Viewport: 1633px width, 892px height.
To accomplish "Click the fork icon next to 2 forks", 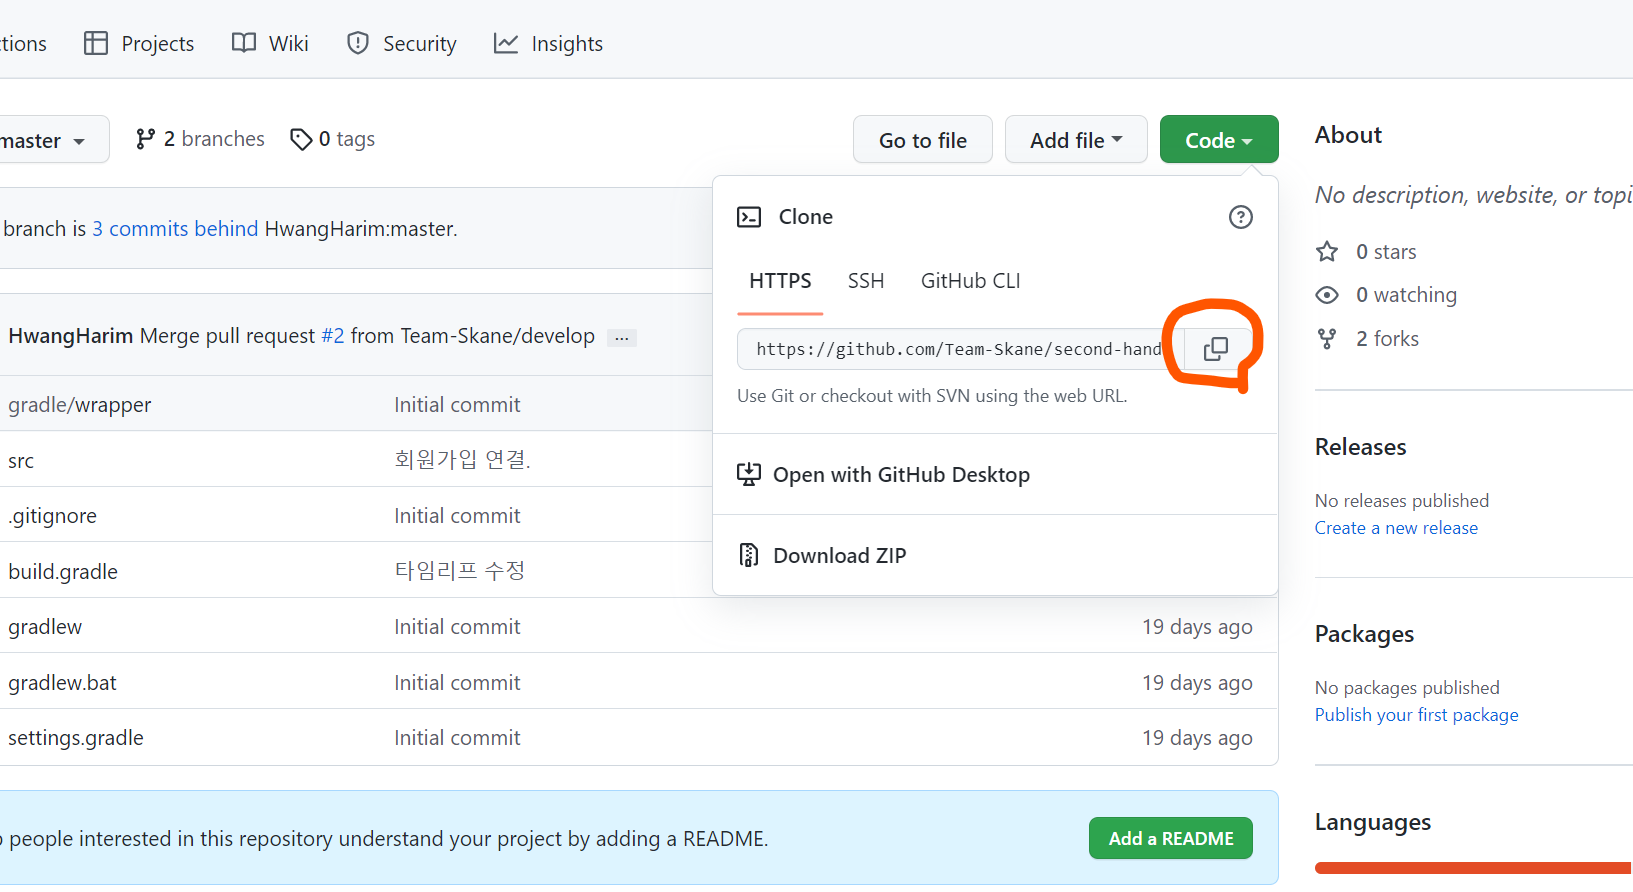I will coord(1327,339).
